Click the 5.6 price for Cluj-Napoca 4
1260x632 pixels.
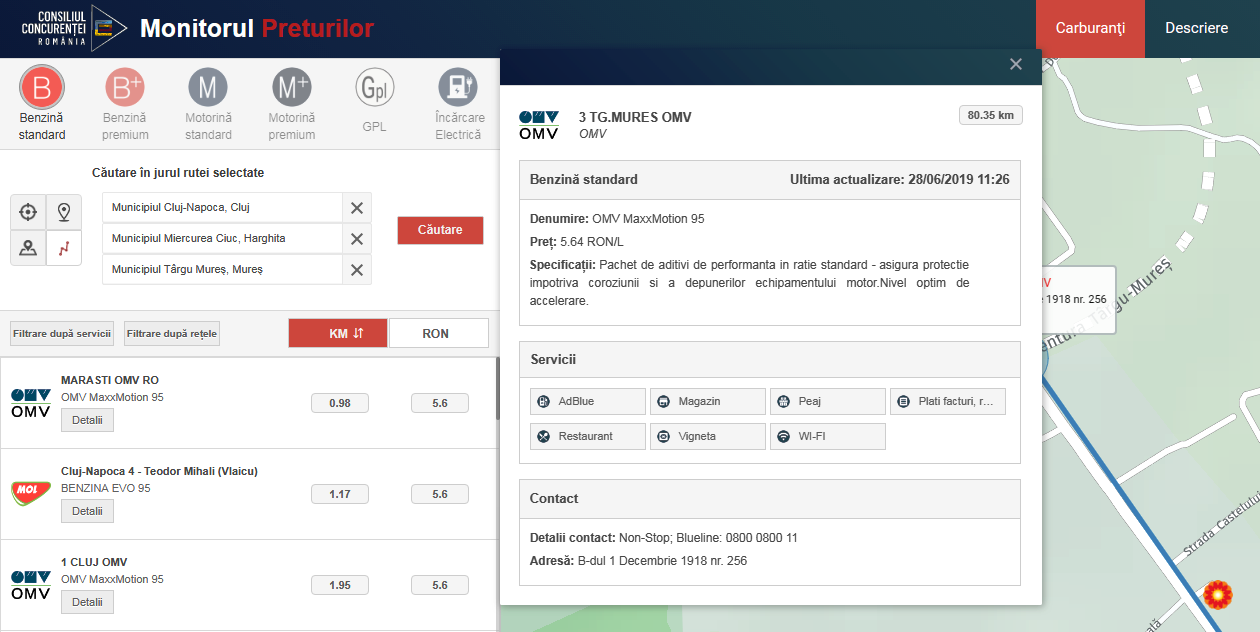[440, 494]
